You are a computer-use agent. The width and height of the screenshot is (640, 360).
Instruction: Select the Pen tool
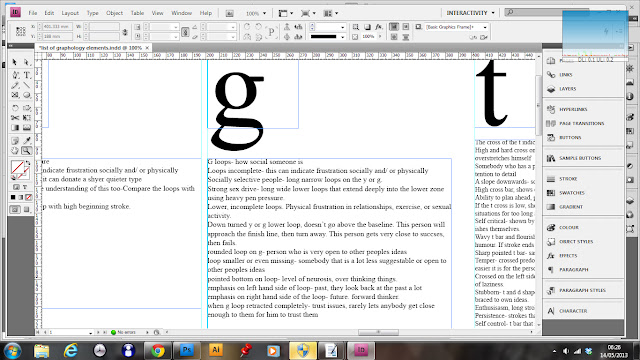tap(15, 75)
